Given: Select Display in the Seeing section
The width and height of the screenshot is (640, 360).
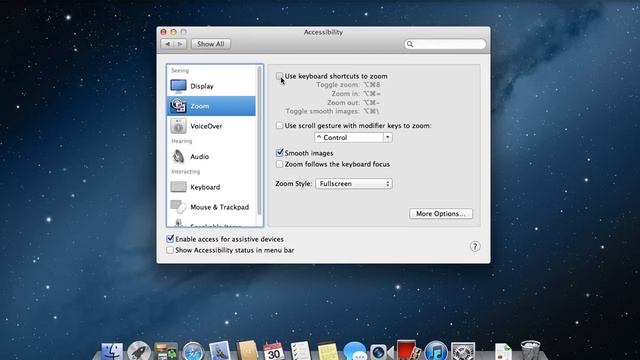Looking at the screenshot, I should coord(211,86).
